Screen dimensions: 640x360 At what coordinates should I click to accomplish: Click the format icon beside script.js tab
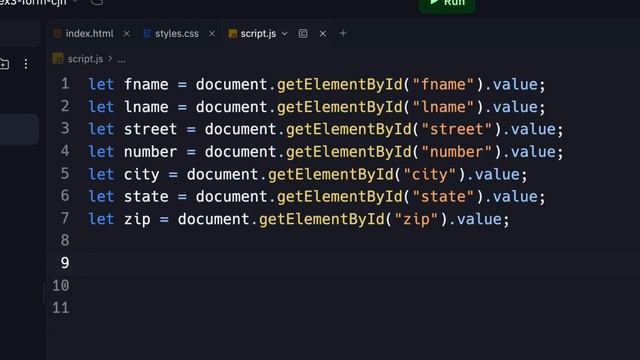click(303, 33)
